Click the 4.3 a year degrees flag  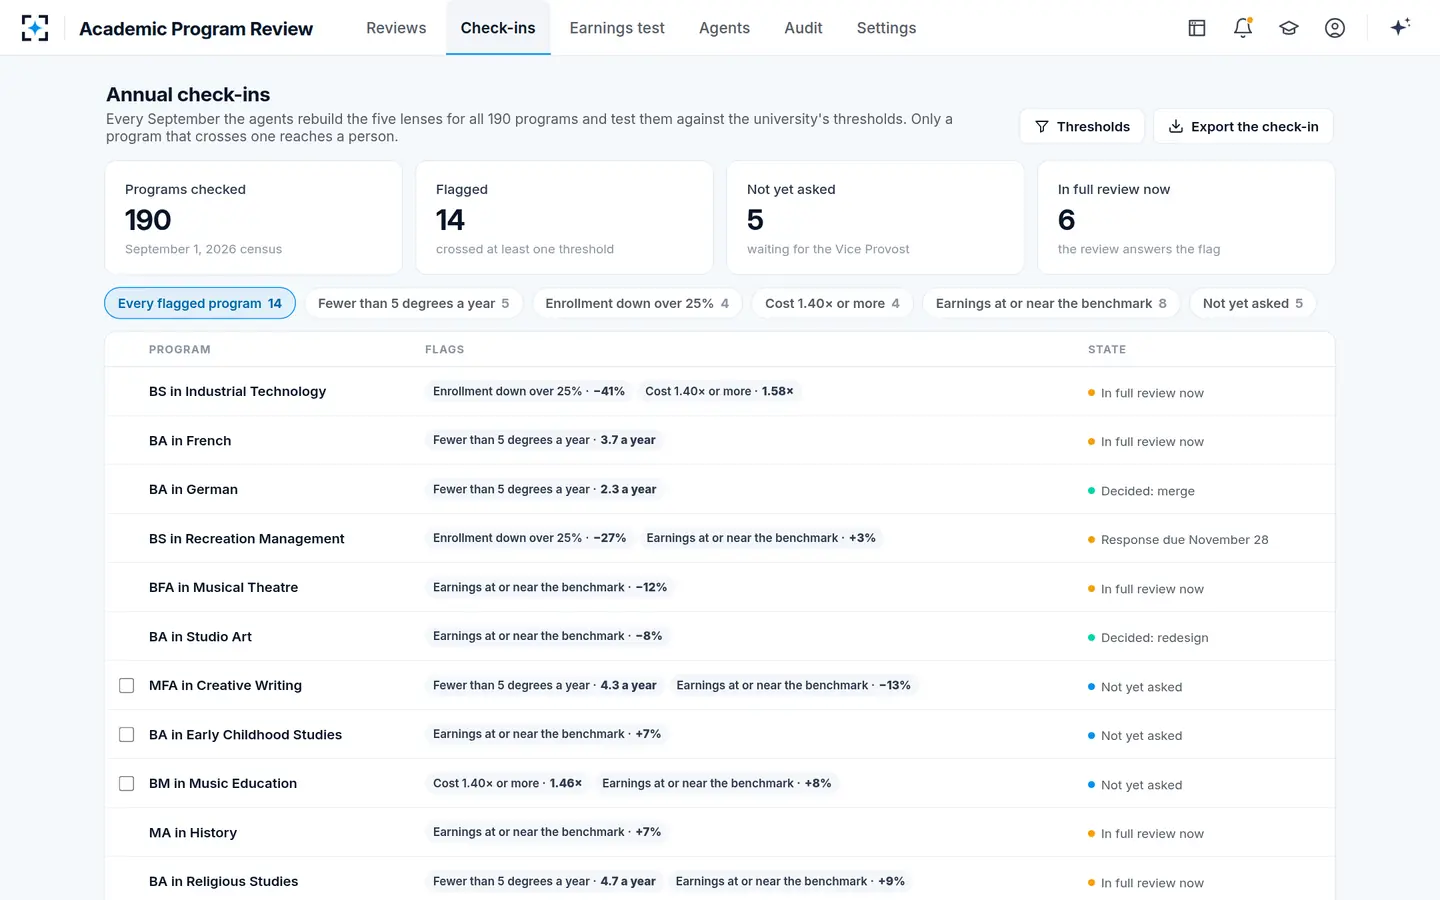click(x=544, y=686)
